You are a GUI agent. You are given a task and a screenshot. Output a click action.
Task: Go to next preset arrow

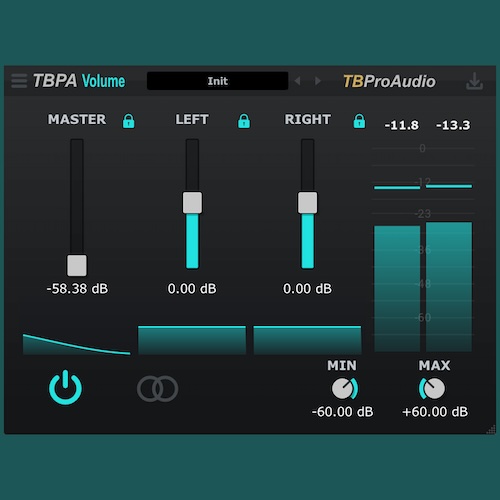point(318,81)
